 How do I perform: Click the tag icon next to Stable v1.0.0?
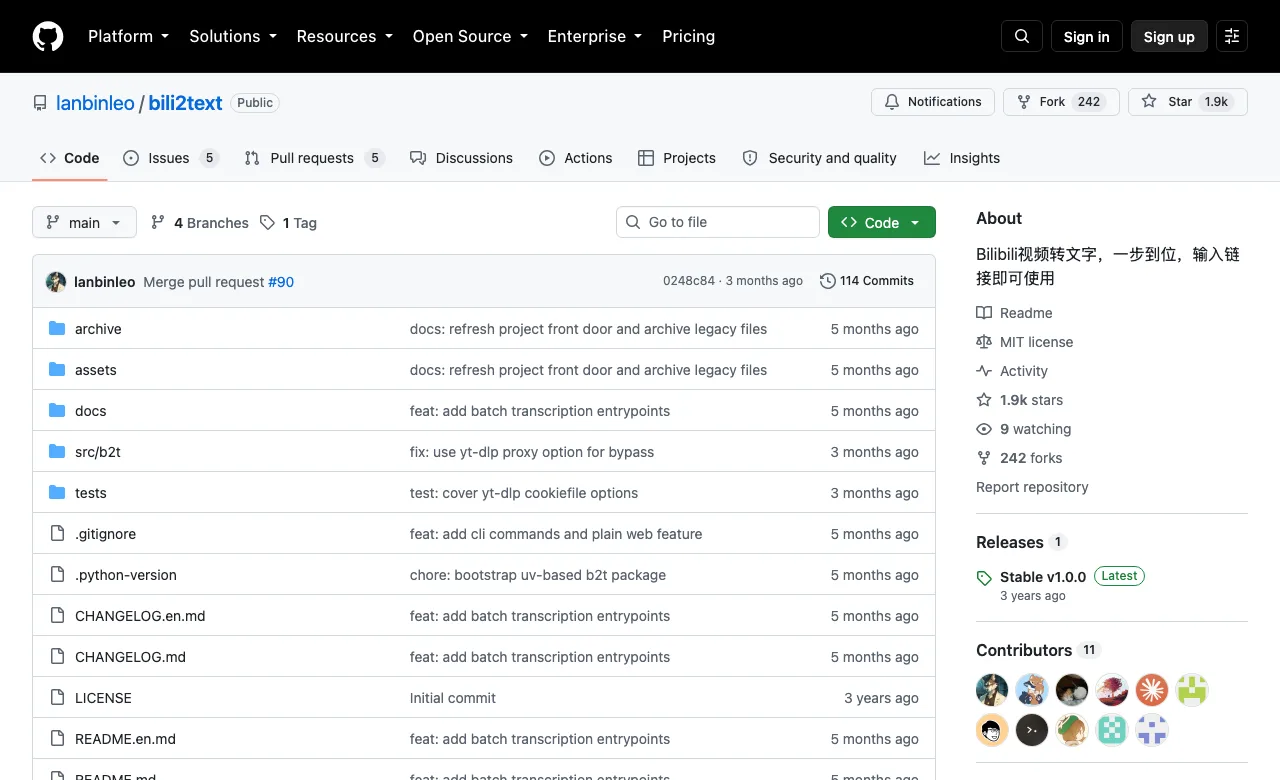point(984,578)
